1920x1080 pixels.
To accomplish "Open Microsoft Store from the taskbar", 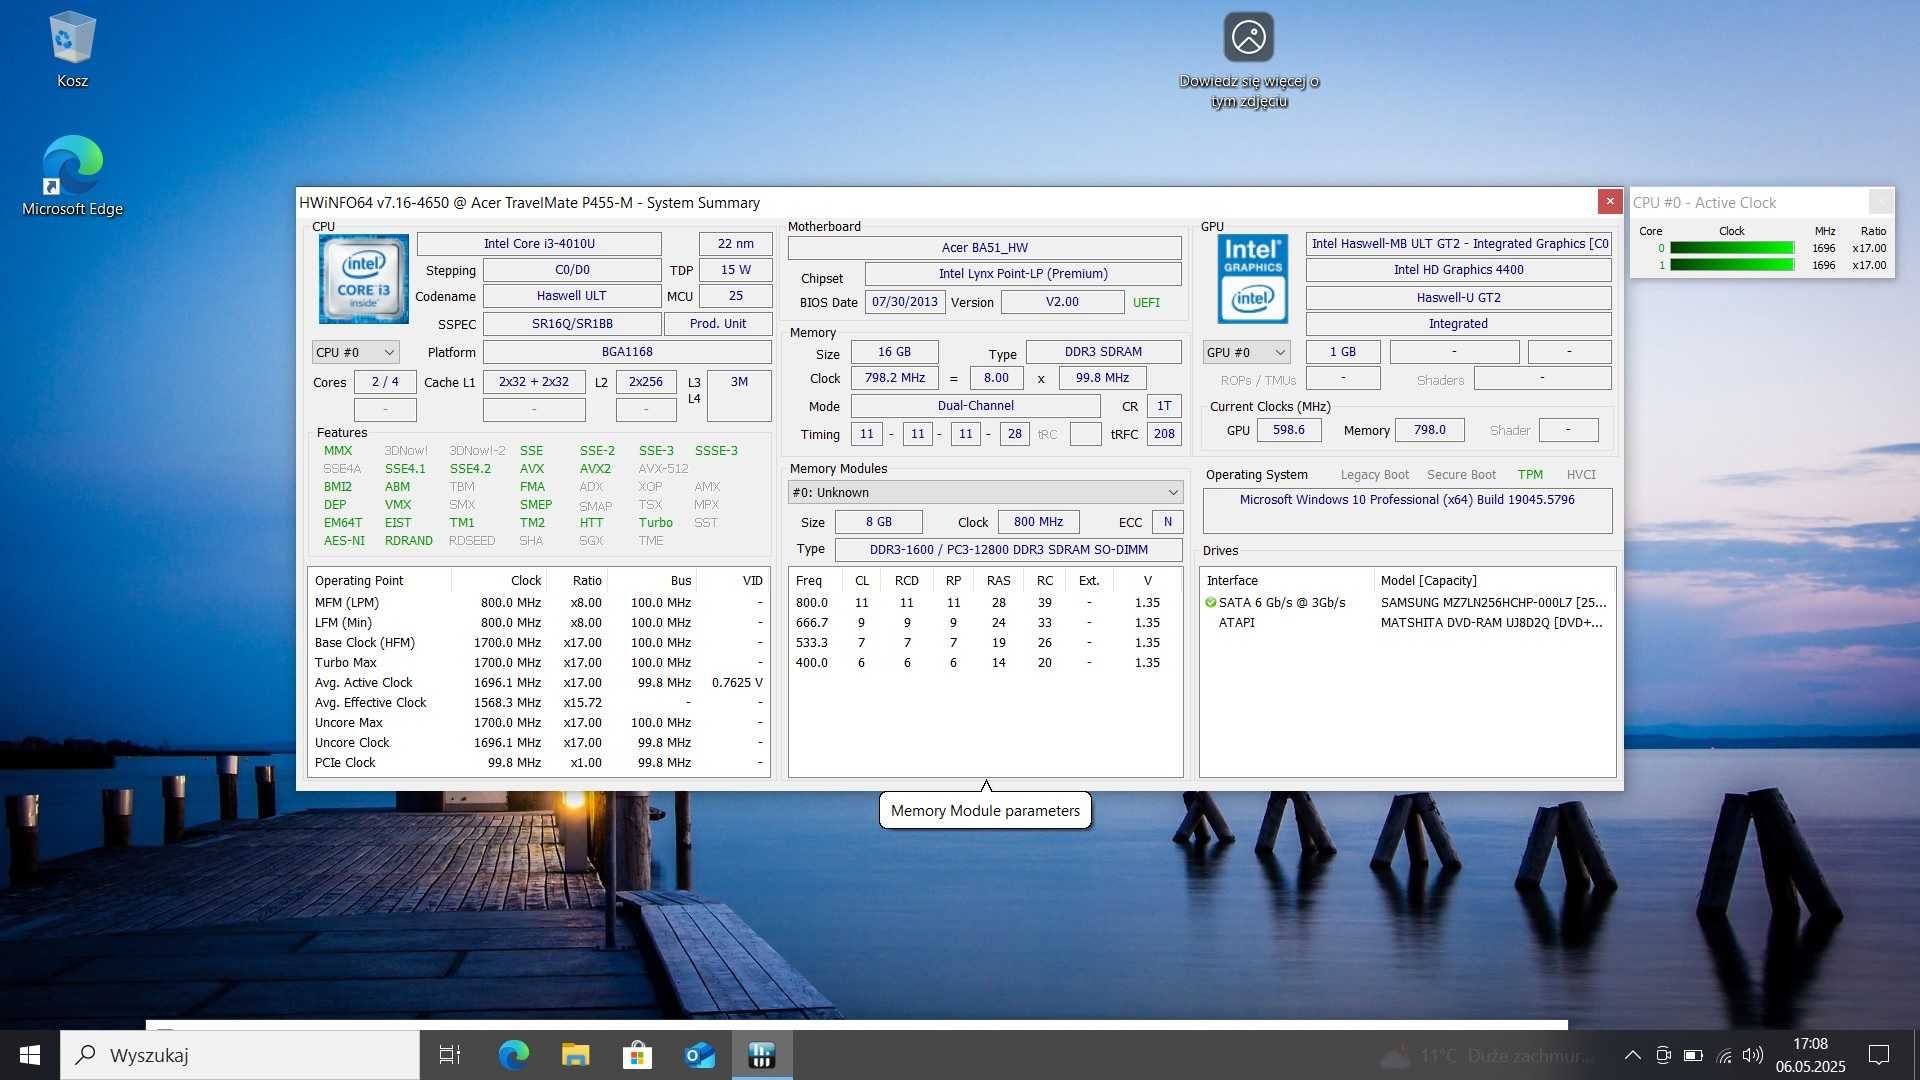I will (x=637, y=1055).
